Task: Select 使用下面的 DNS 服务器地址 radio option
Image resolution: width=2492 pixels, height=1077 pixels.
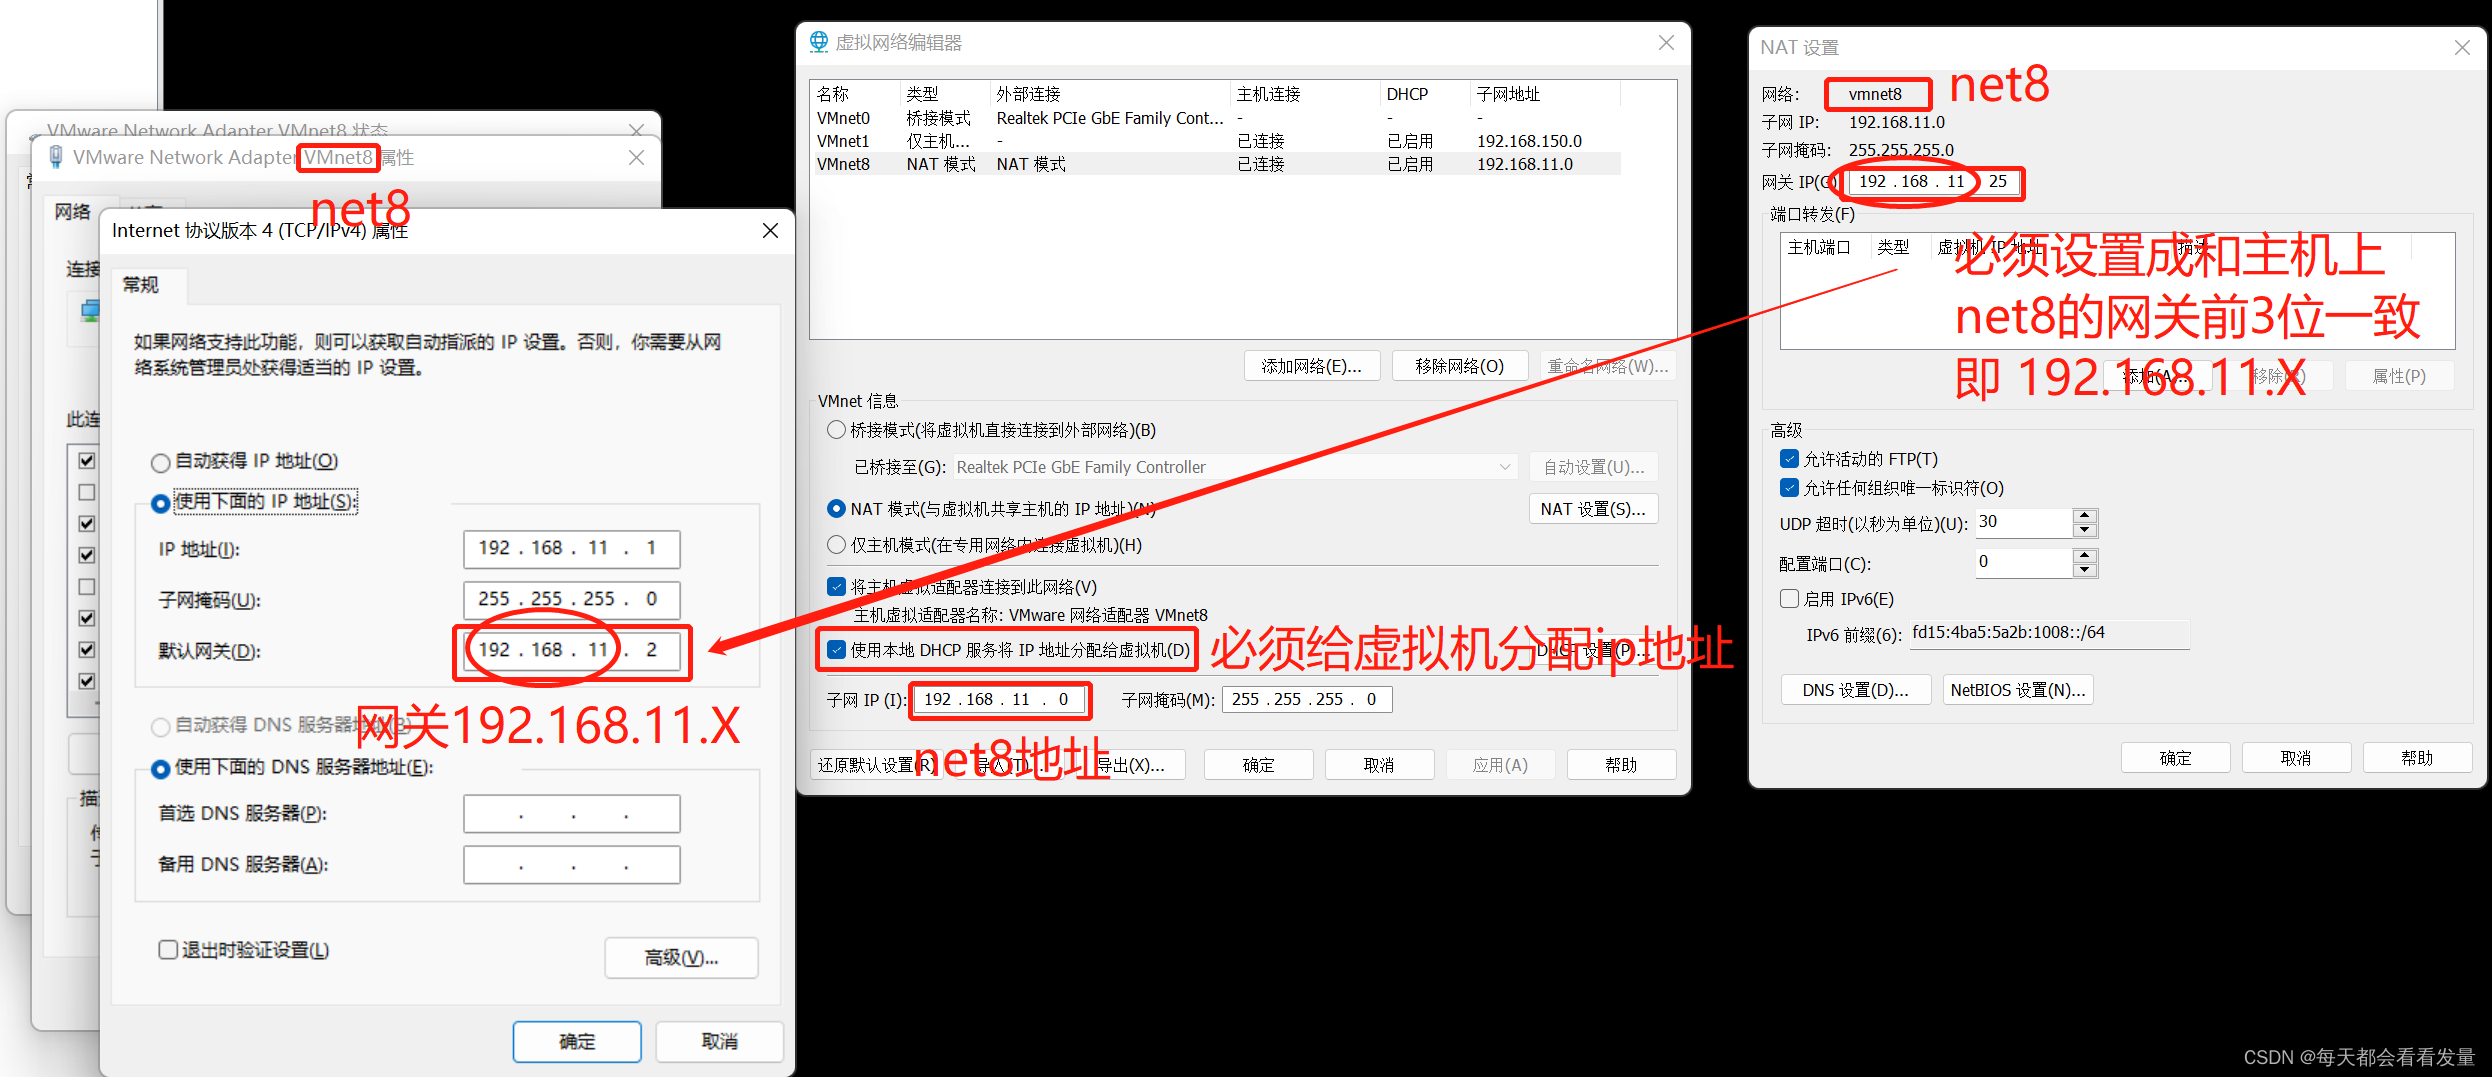Action: [160, 769]
